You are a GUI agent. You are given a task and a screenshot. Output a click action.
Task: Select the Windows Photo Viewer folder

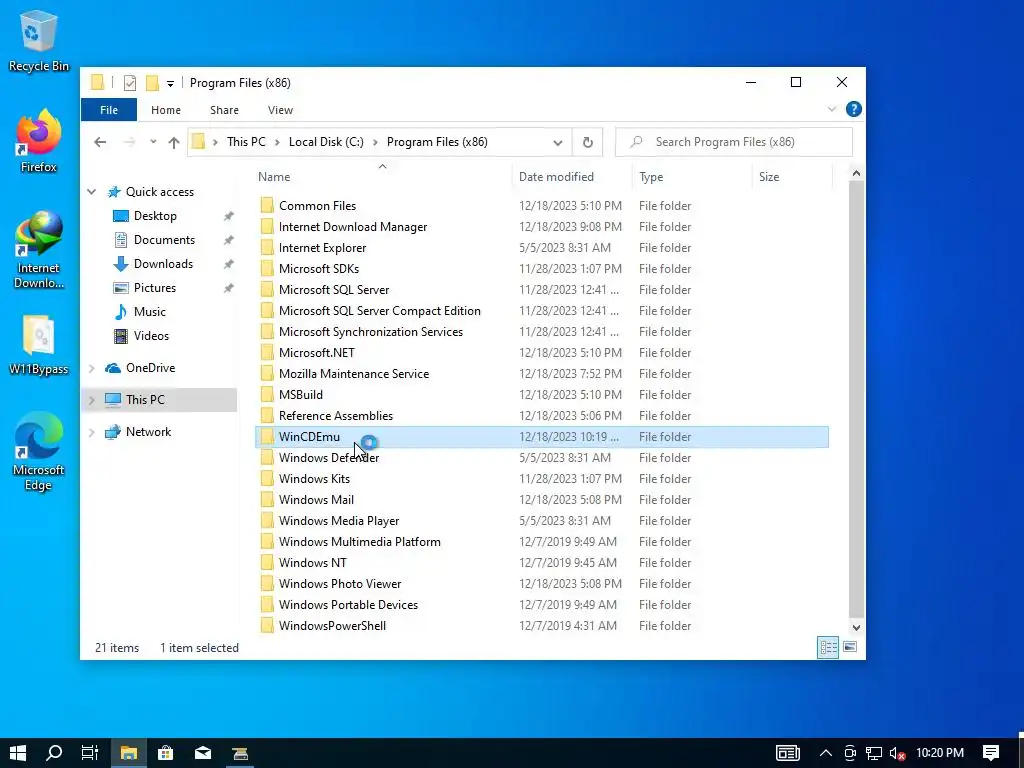542,584
